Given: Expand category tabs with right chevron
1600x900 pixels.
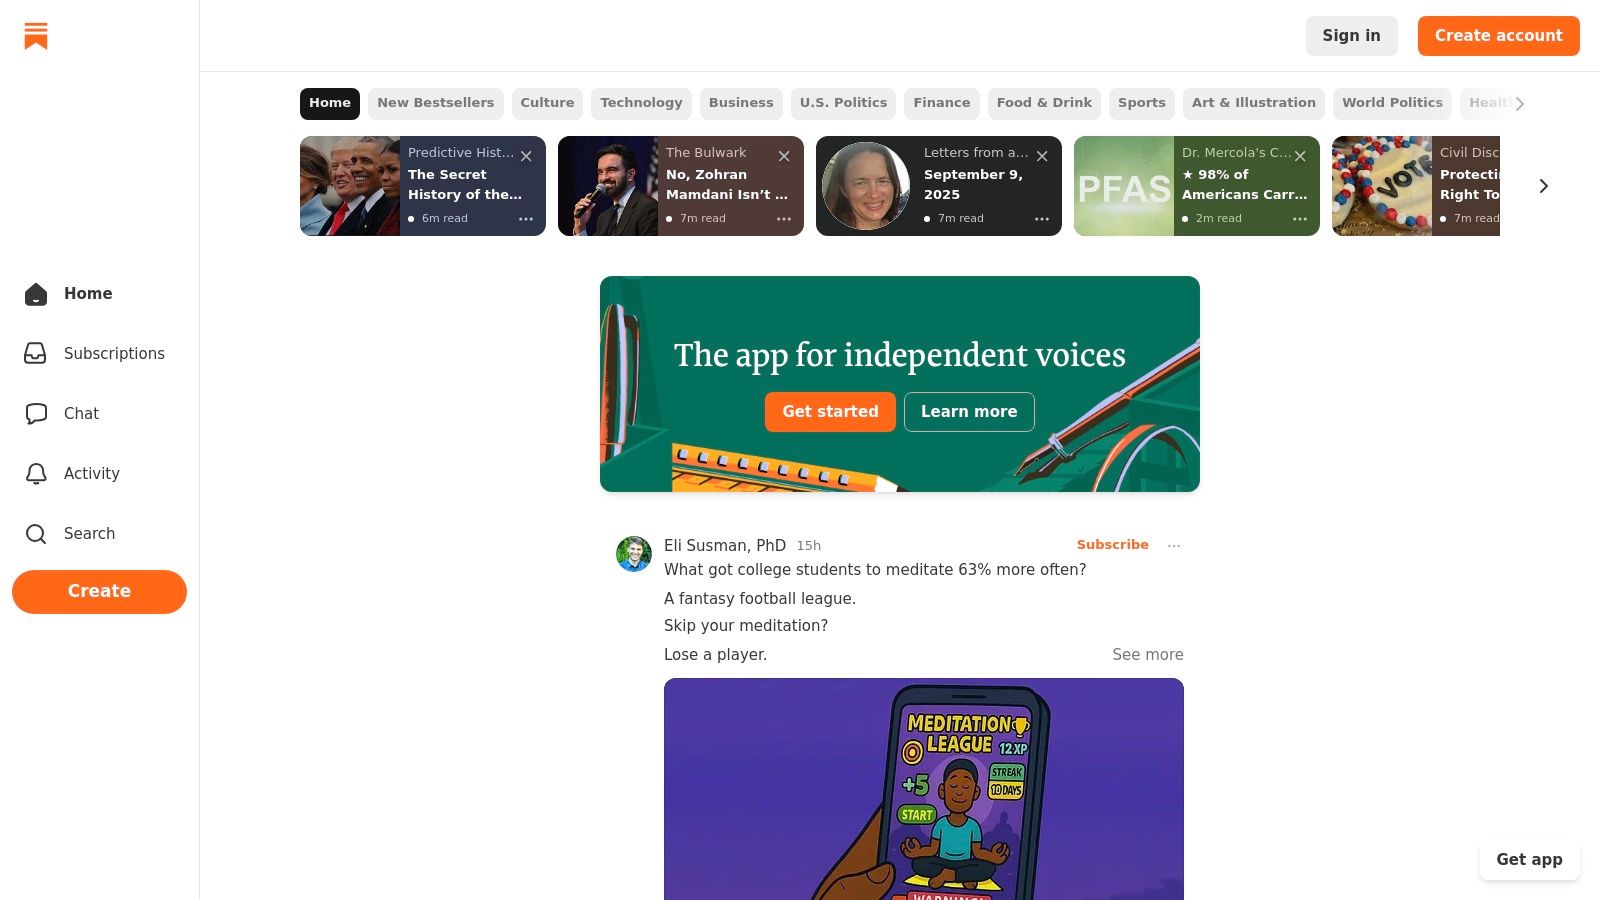Looking at the screenshot, I should click(1519, 104).
